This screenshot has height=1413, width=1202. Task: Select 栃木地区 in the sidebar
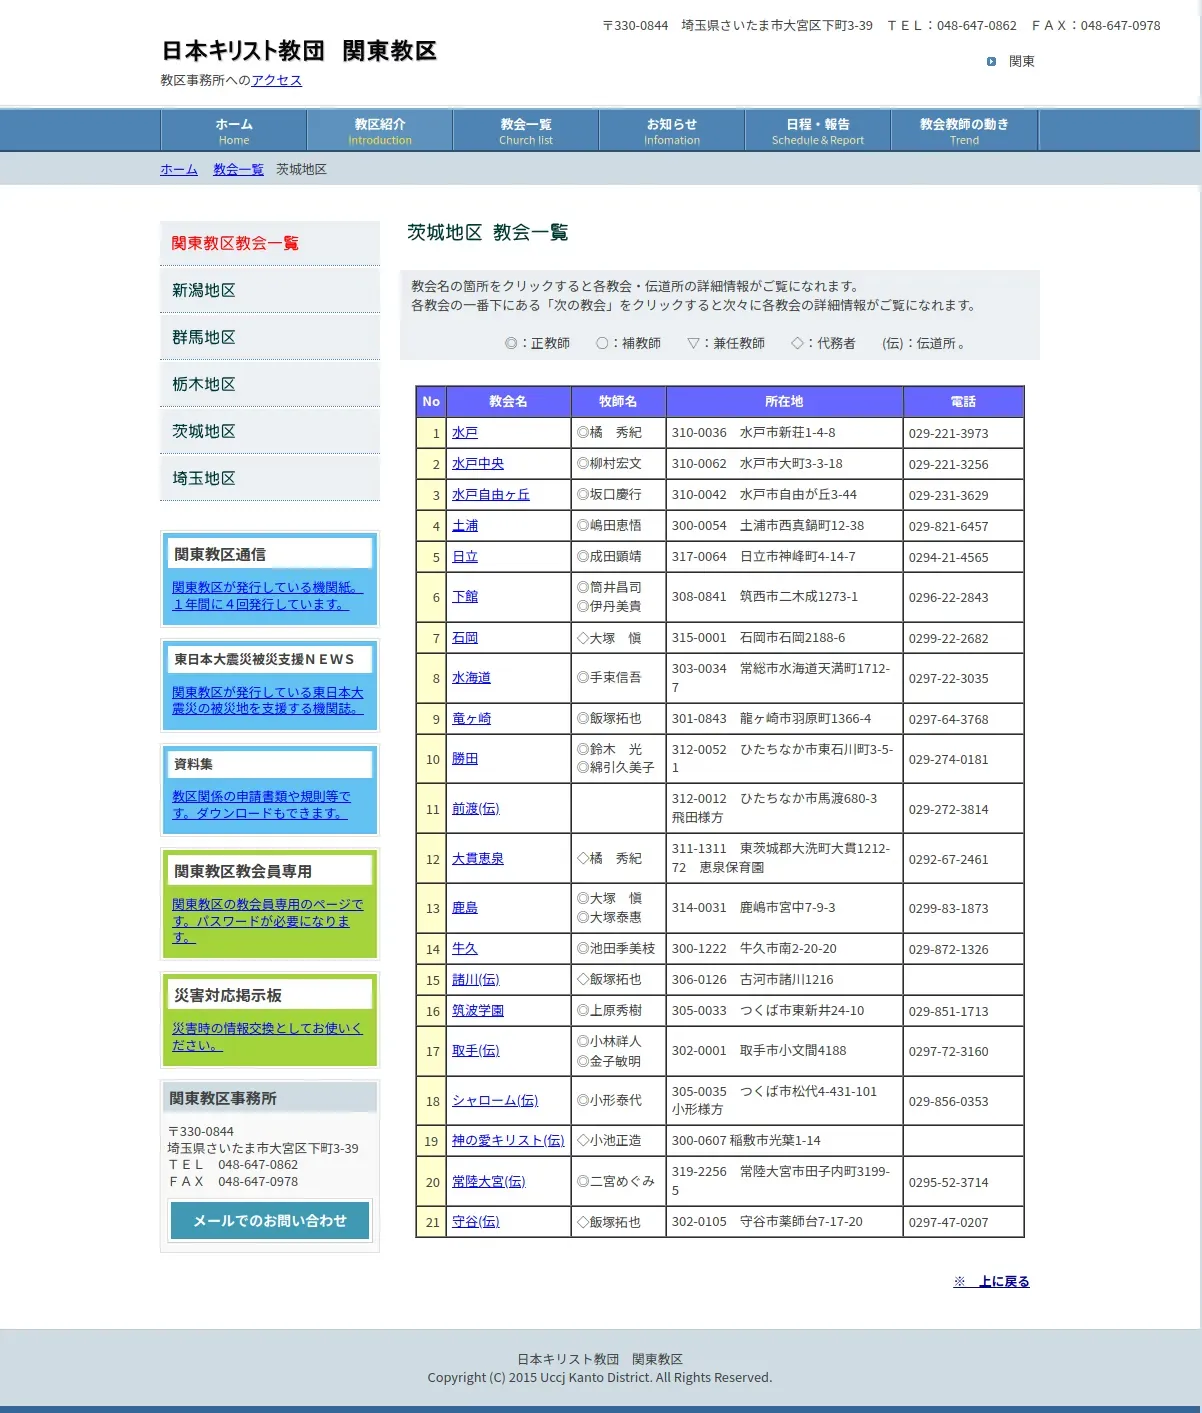[270, 384]
